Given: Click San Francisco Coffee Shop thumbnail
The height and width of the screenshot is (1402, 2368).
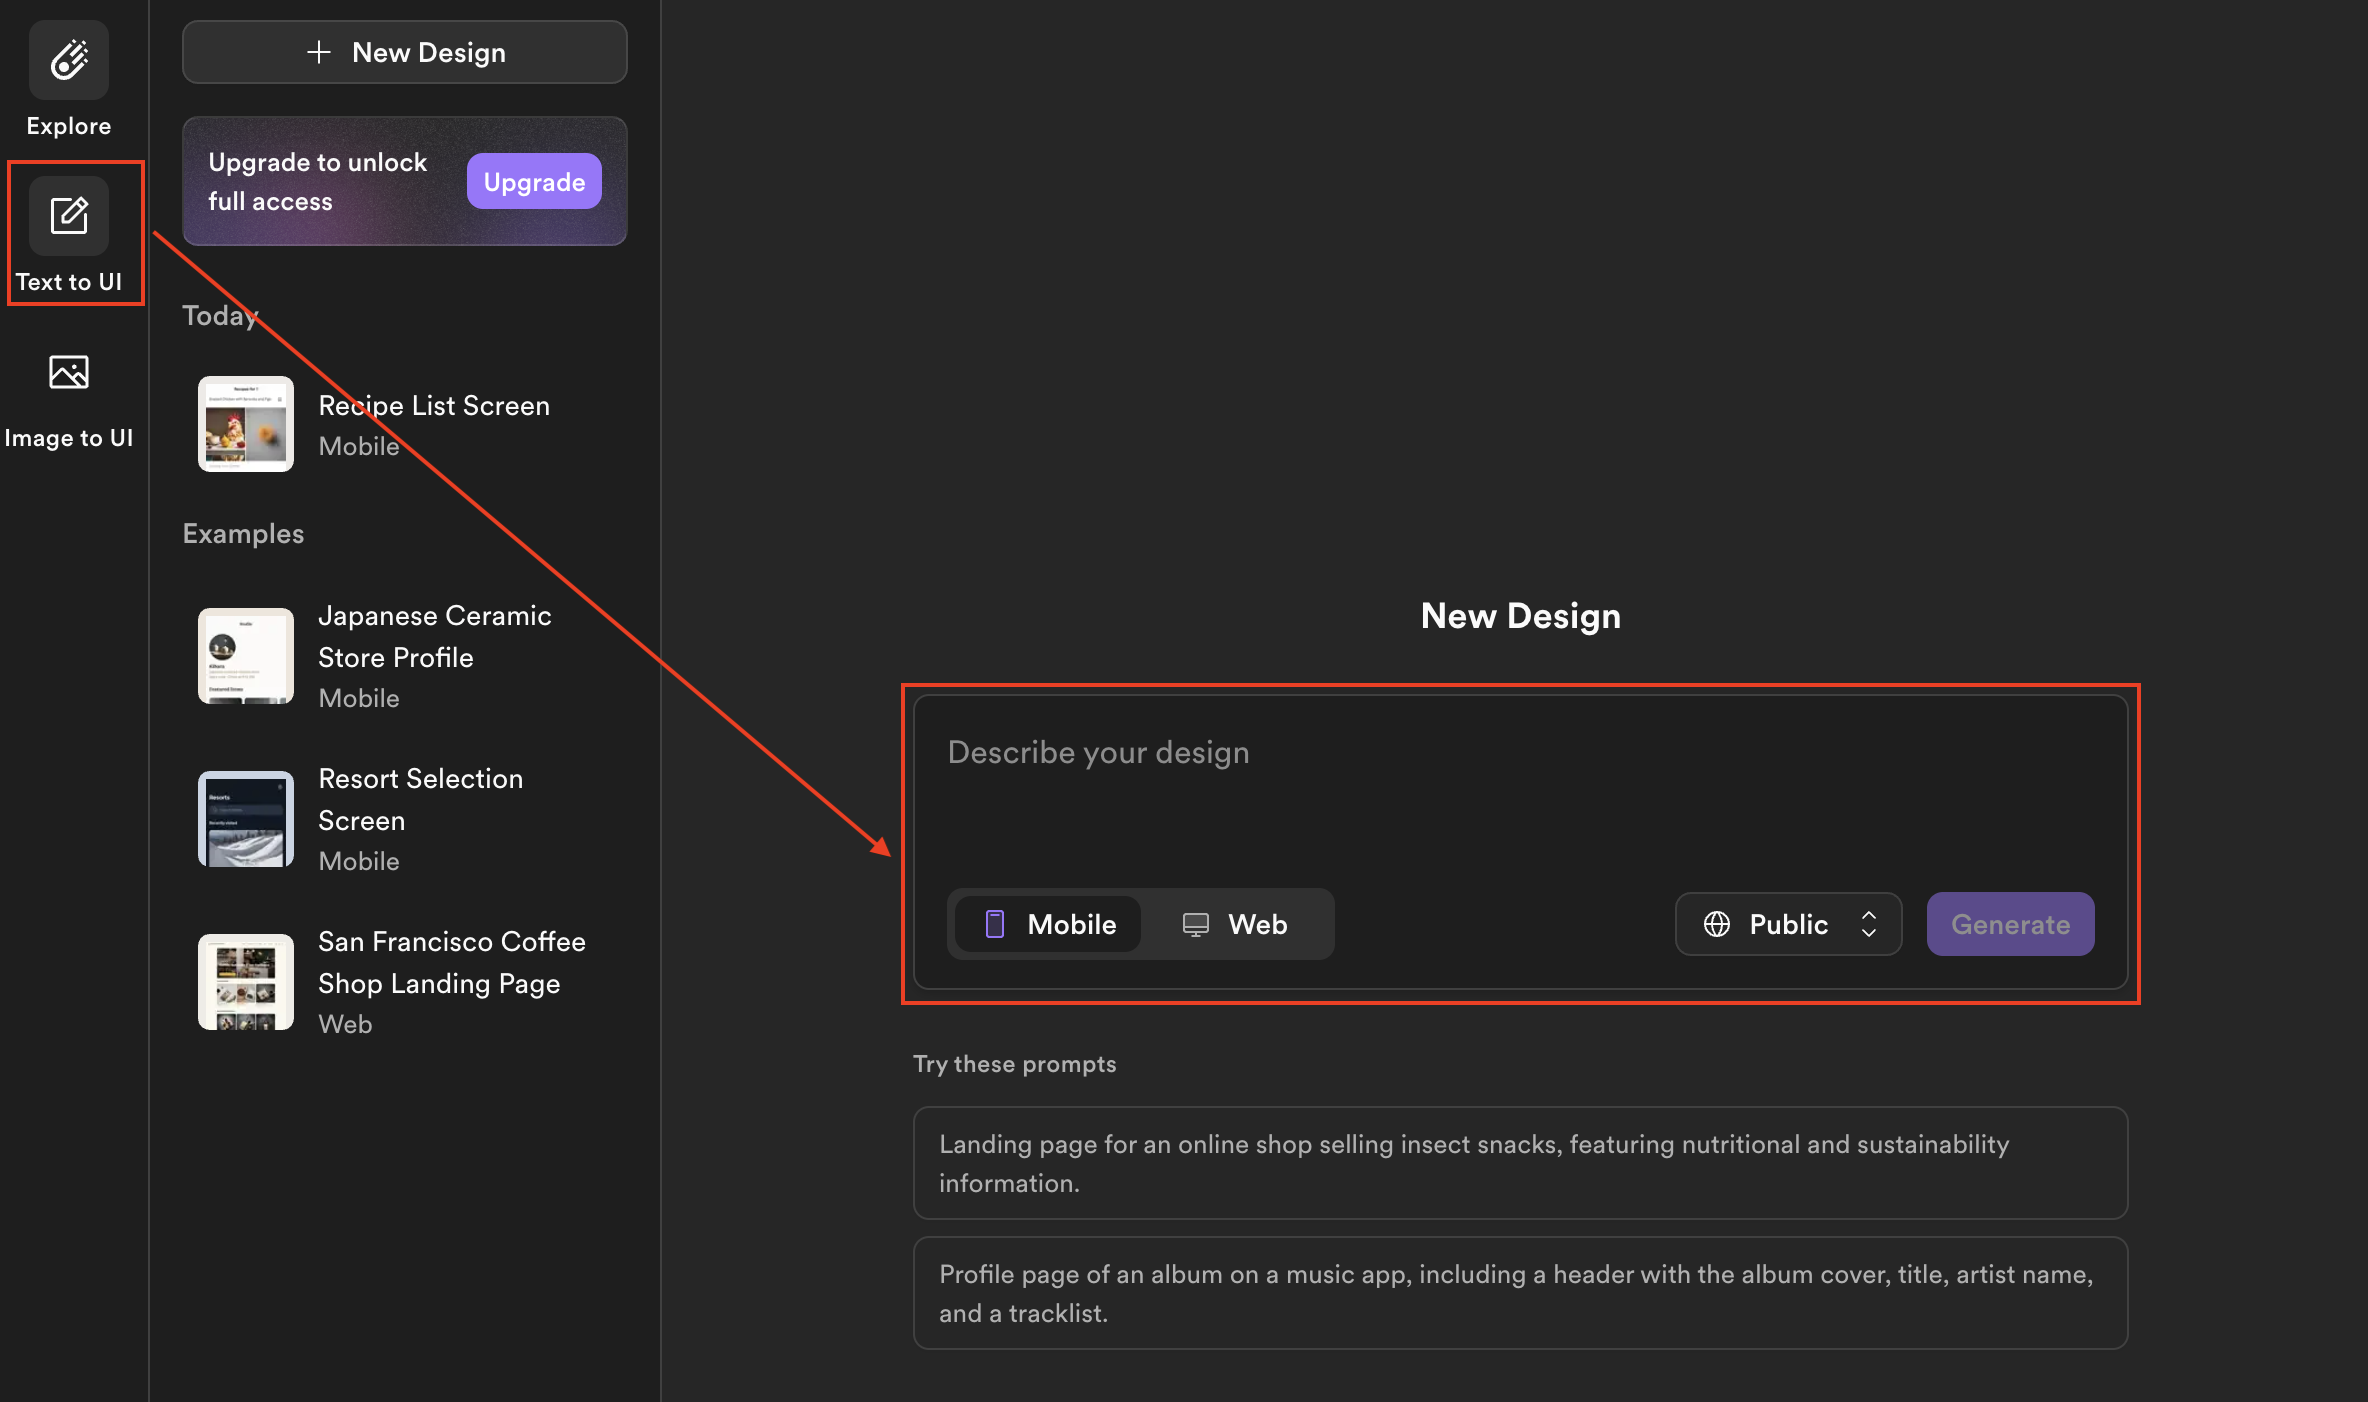Looking at the screenshot, I should tap(246, 981).
